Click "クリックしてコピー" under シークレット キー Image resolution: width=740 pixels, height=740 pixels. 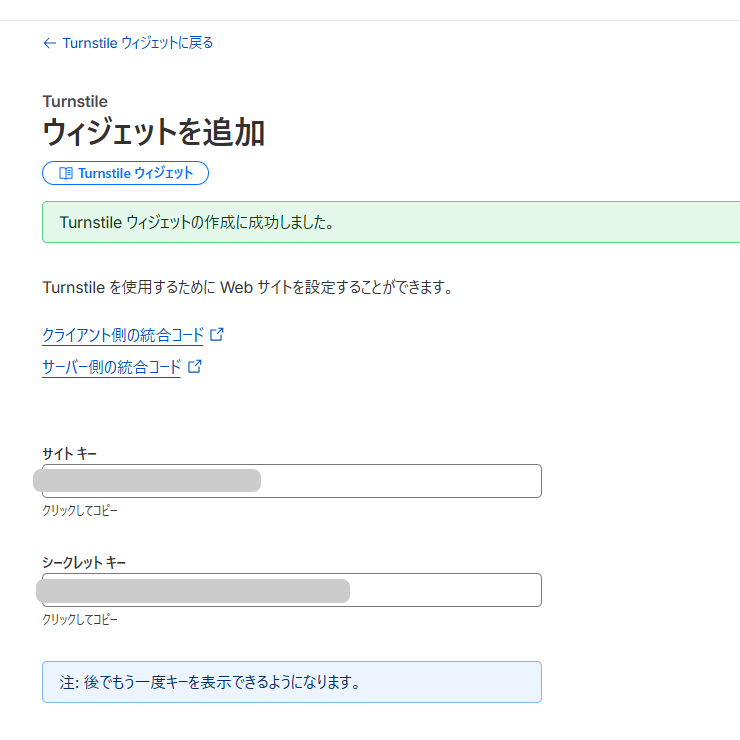pos(79,620)
